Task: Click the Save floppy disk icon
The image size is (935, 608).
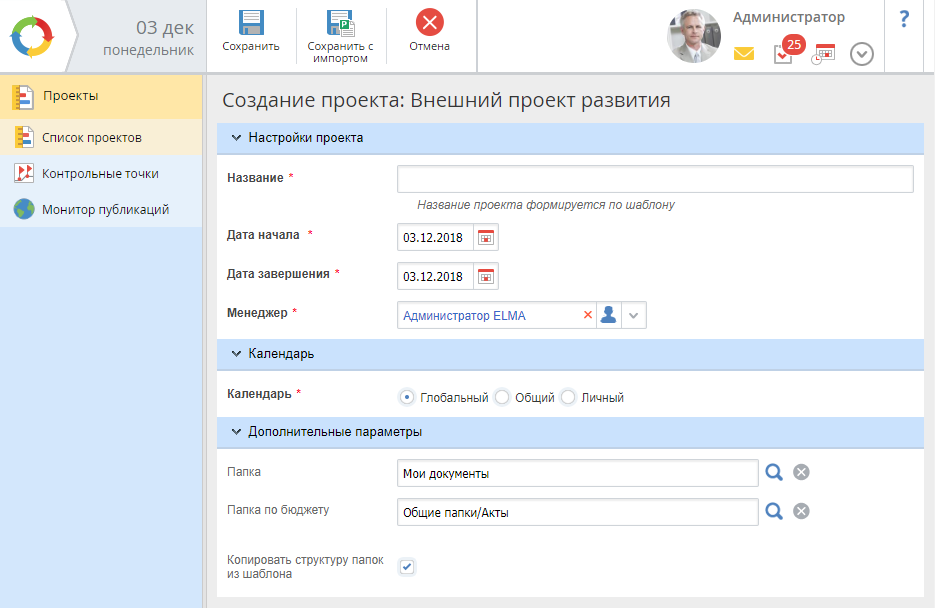Action: (x=250, y=23)
